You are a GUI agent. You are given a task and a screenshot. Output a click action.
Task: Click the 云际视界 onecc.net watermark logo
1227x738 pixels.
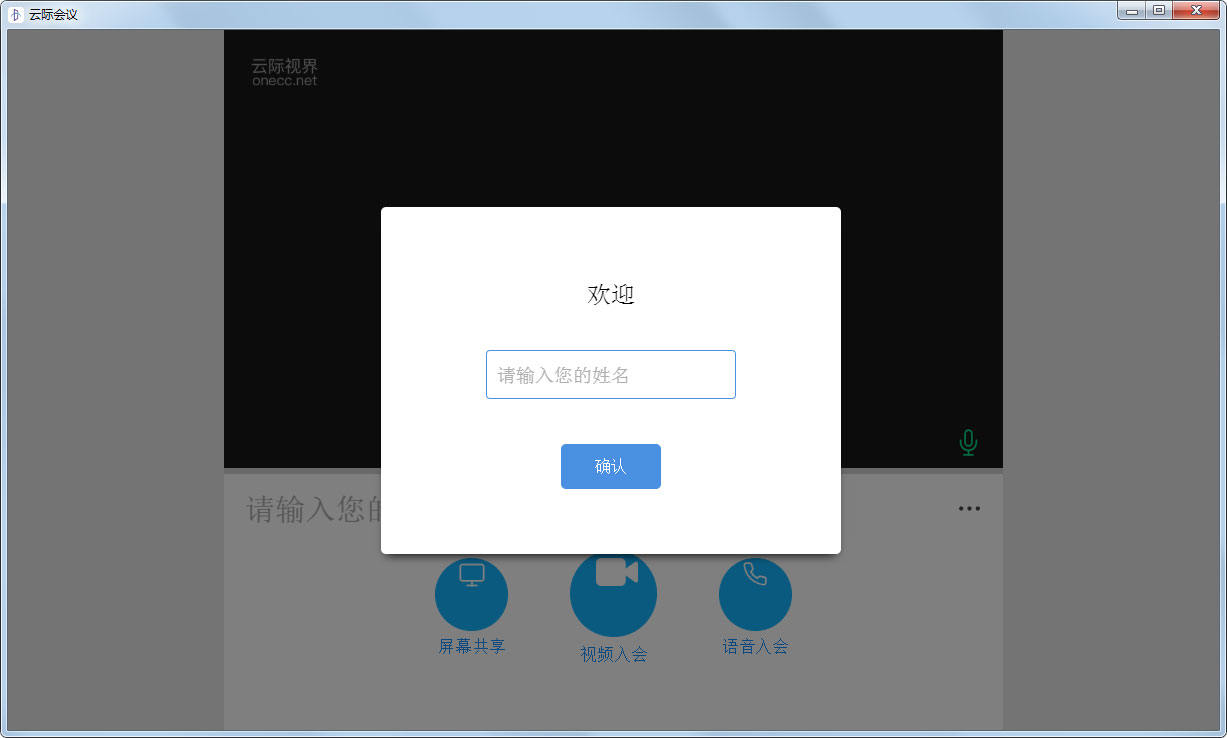285,71
